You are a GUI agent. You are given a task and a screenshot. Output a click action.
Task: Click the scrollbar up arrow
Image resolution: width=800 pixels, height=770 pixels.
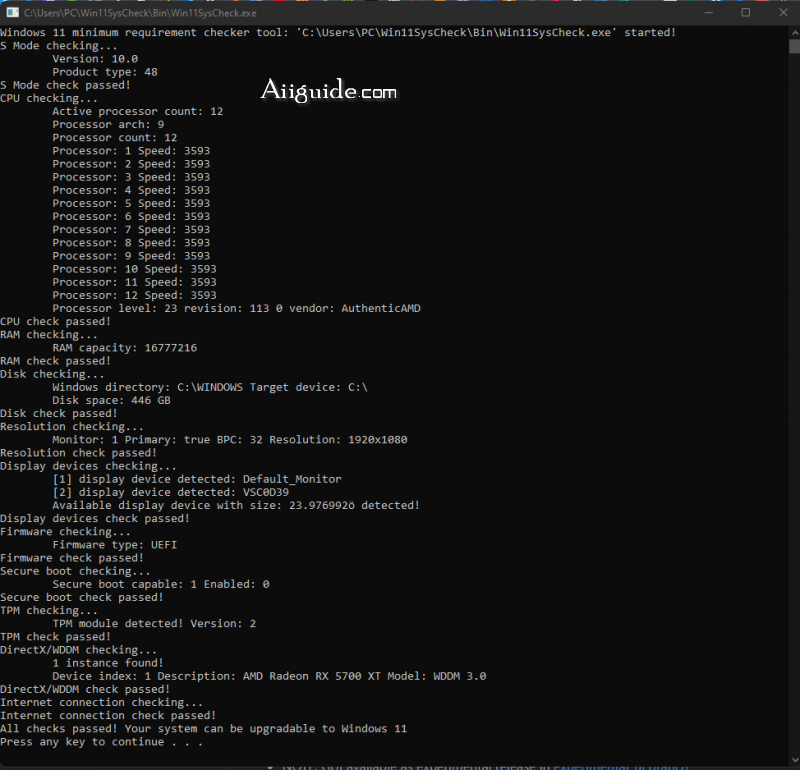coord(794,33)
